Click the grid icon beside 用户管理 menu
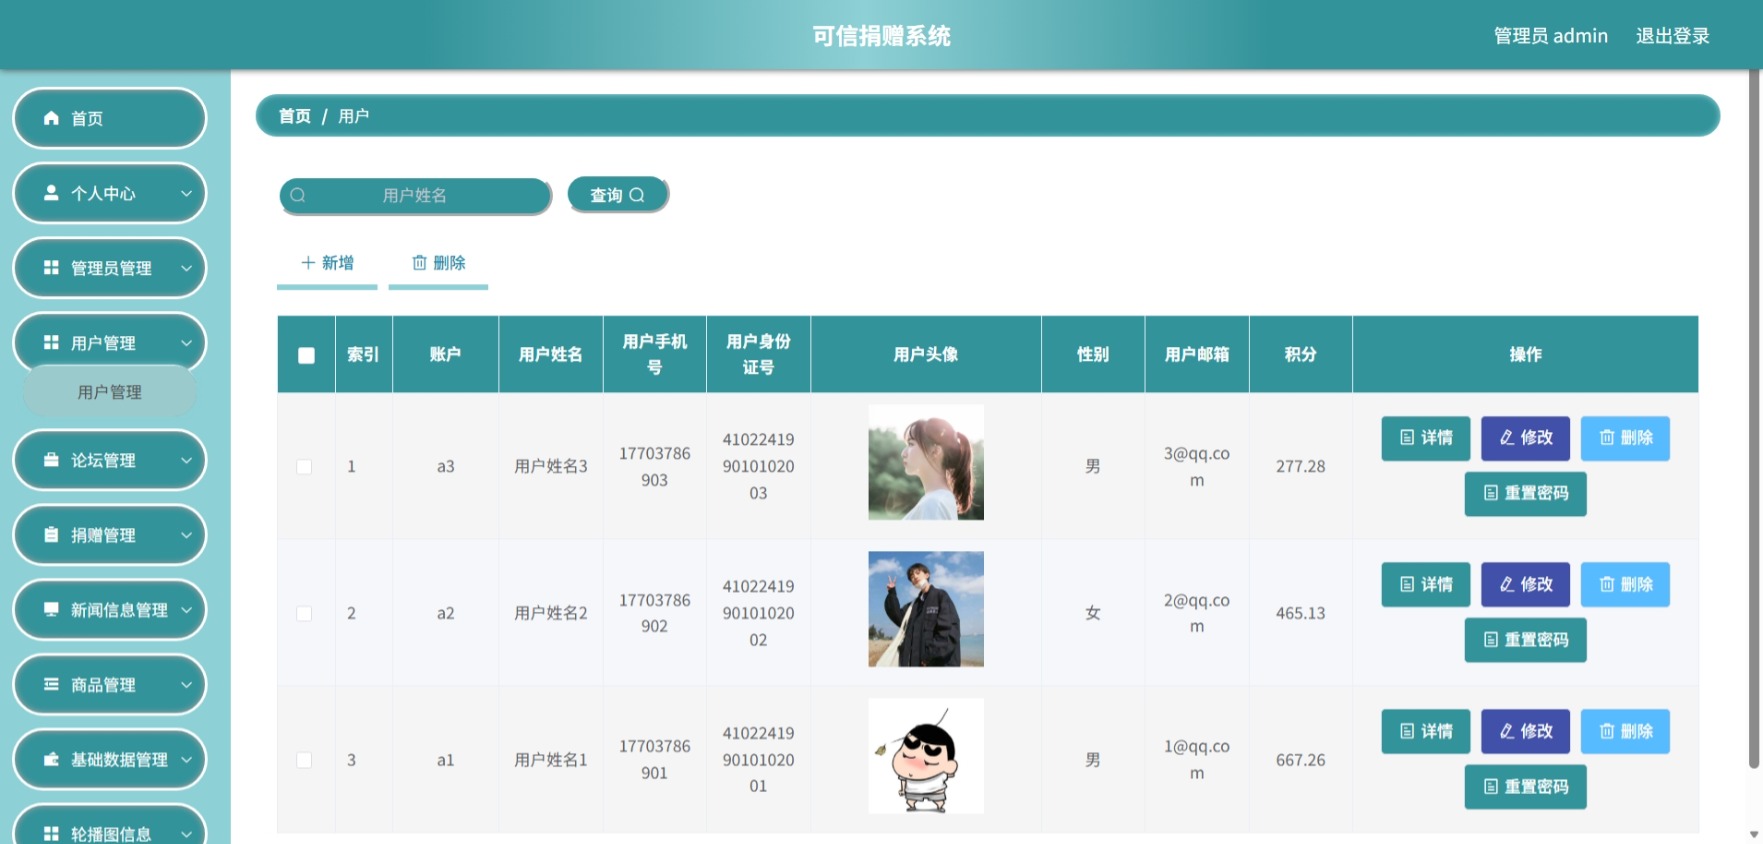The image size is (1763, 844). point(51,343)
